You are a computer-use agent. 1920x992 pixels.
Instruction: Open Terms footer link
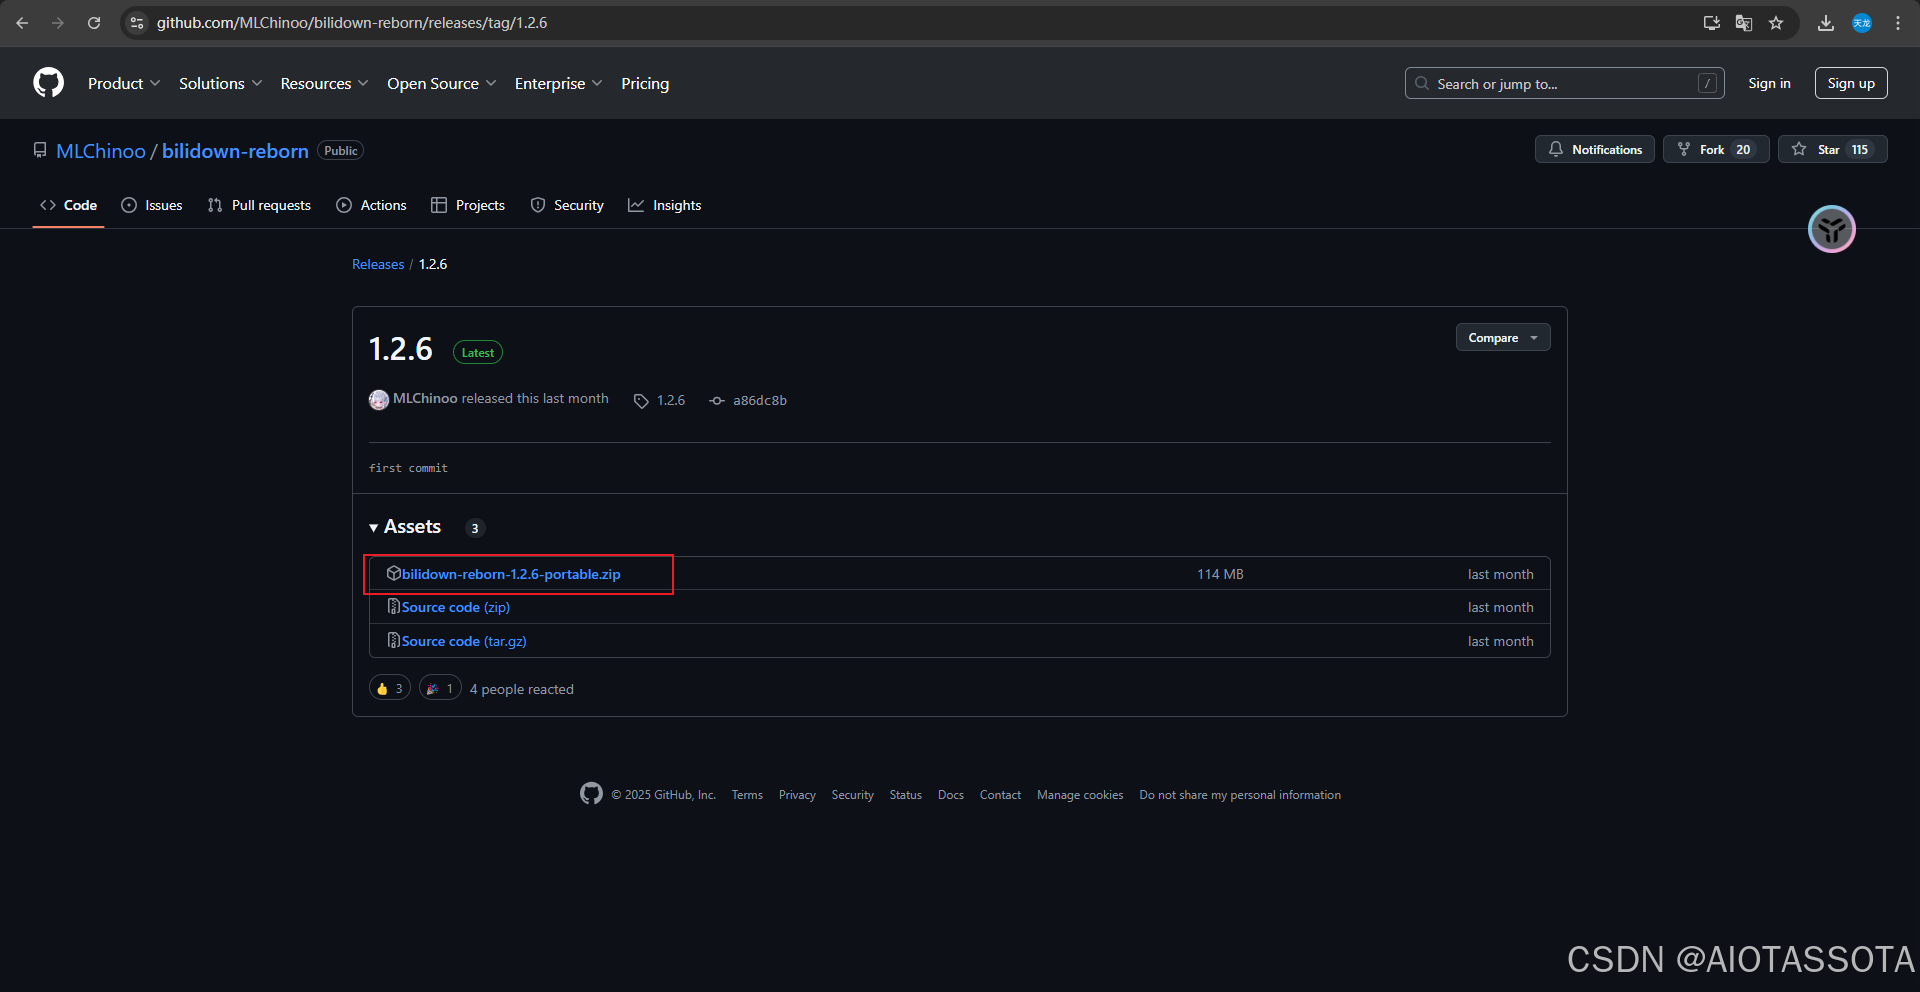pyautogui.click(x=747, y=795)
